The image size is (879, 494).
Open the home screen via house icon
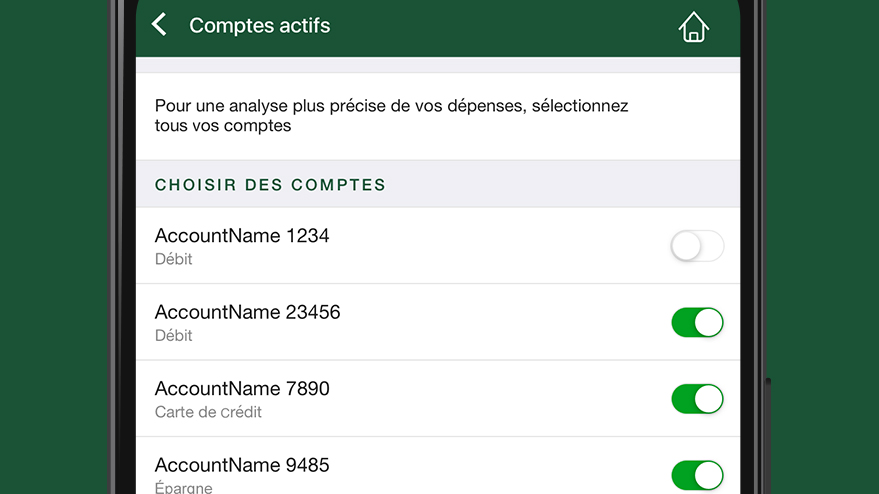[693, 27]
